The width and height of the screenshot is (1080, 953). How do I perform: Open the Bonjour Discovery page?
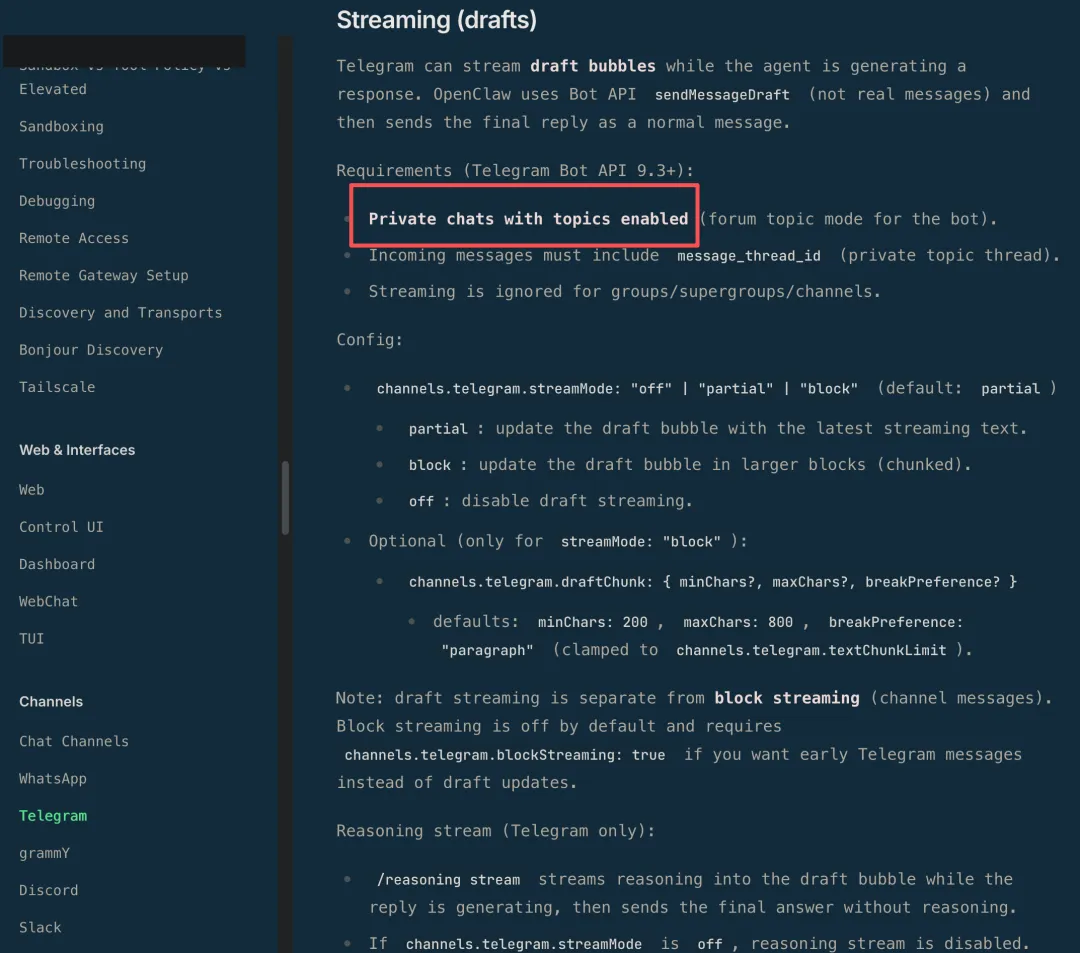pos(91,350)
